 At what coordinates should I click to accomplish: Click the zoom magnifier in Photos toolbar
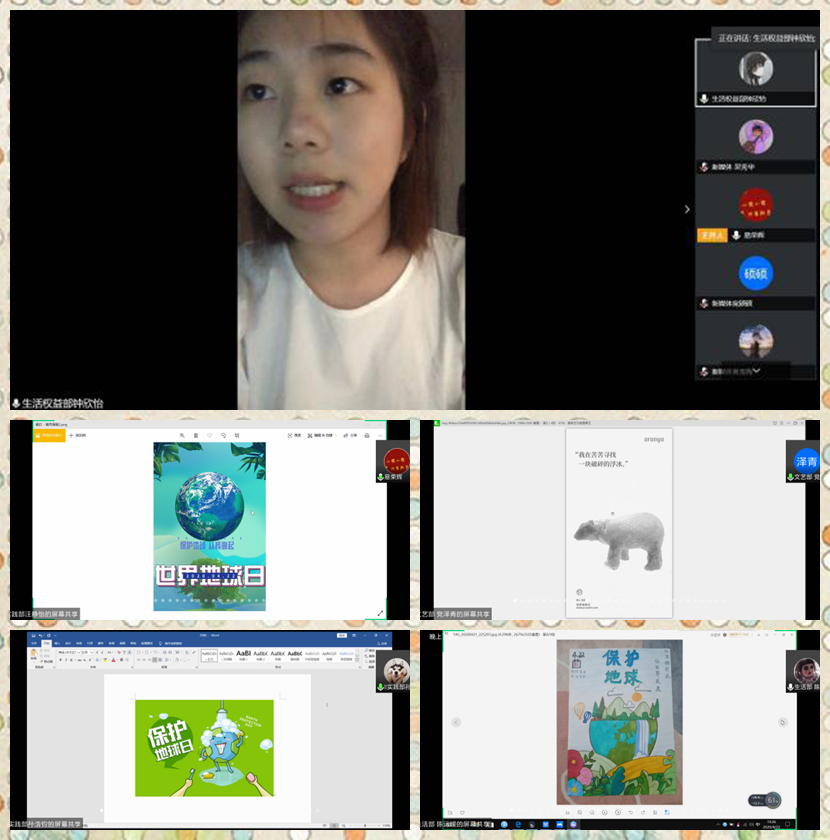181,436
